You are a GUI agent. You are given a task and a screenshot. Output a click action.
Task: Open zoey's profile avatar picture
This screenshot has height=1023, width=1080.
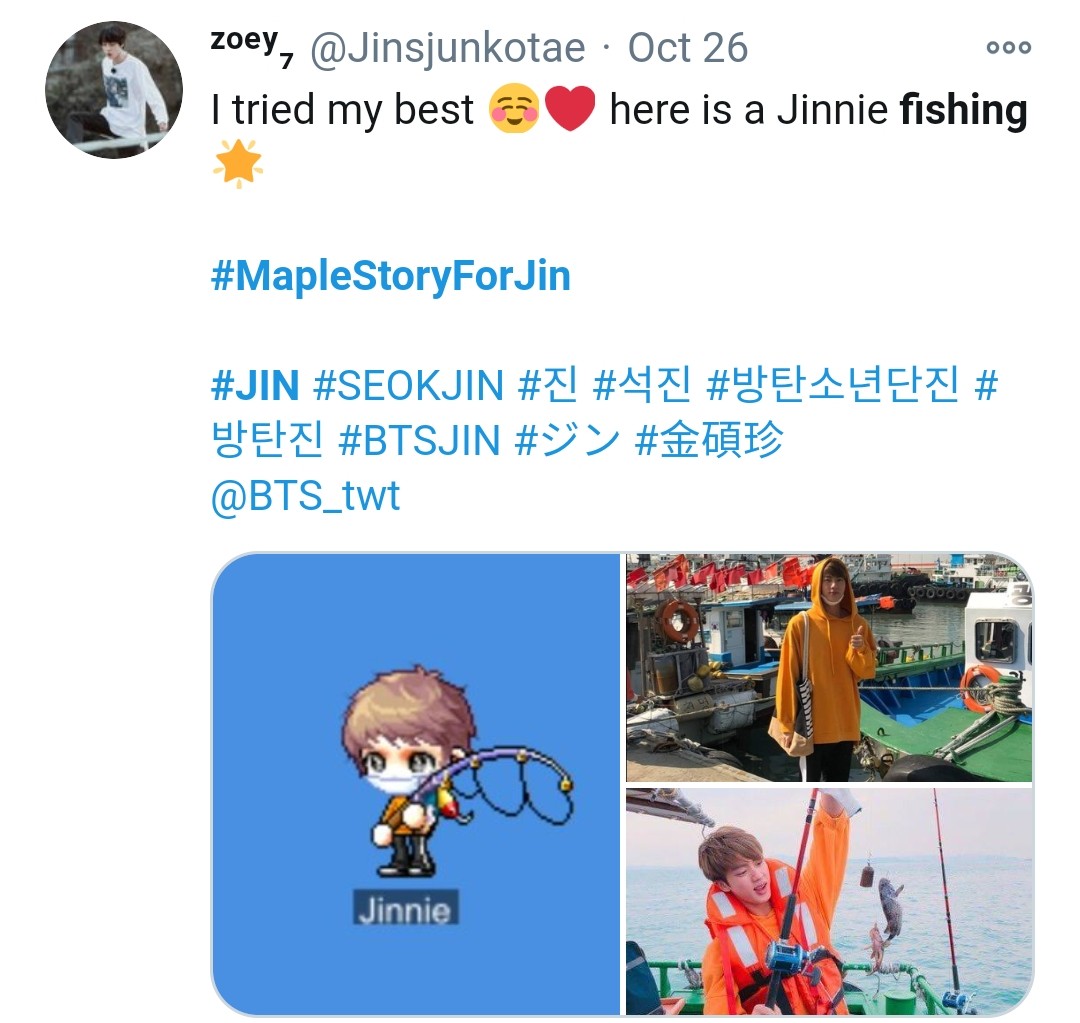tap(114, 90)
